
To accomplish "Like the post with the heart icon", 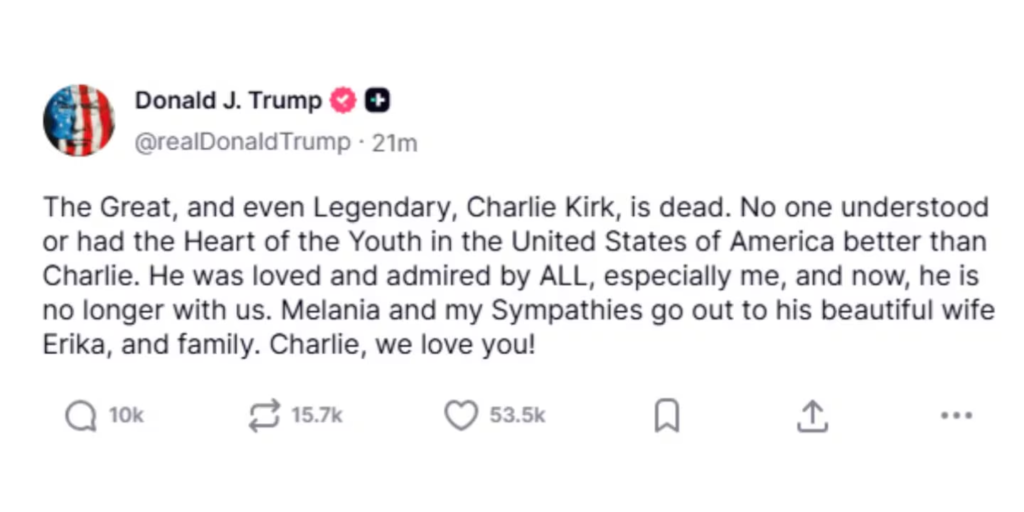I will pyautogui.click(x=460, y=416).
